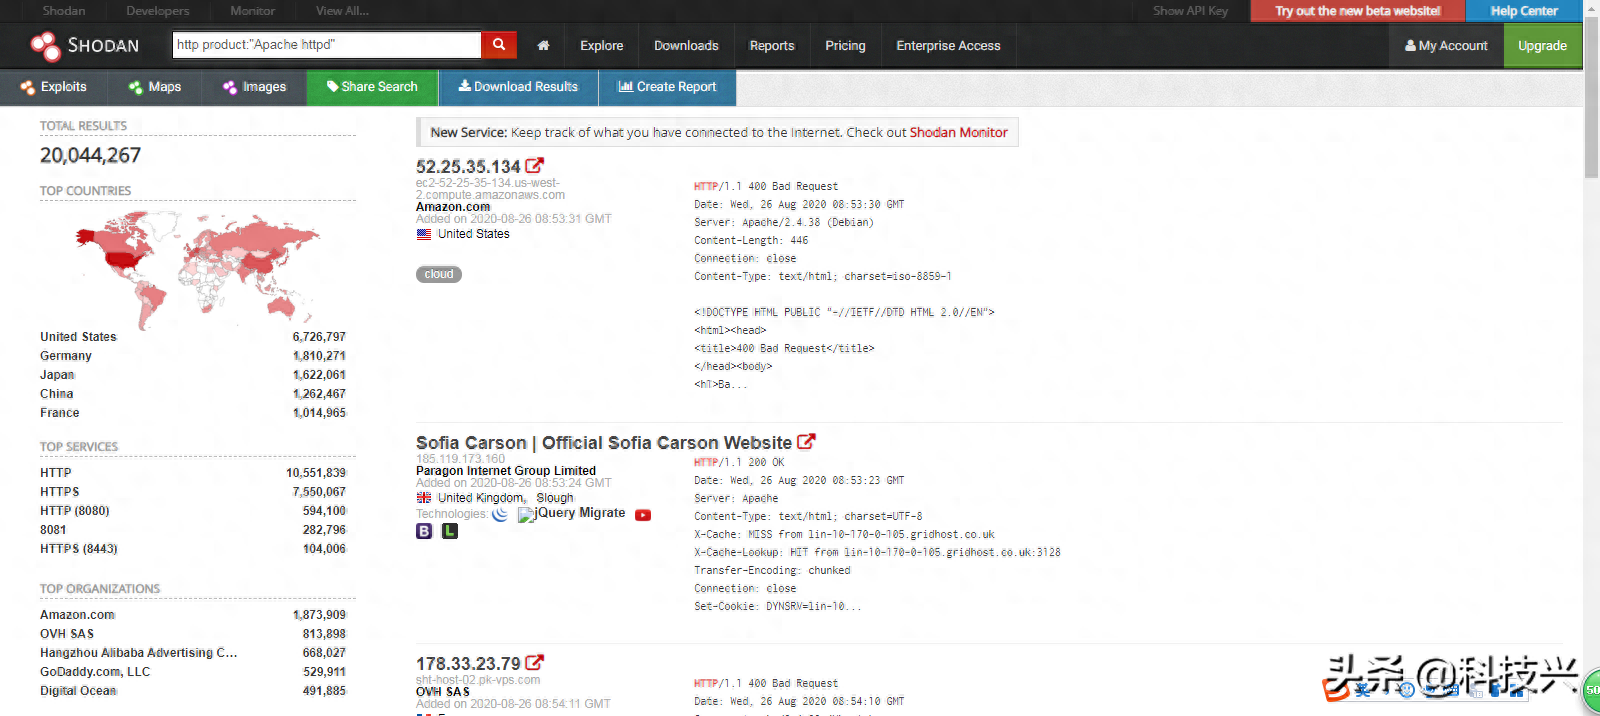The image size is (1600, 716).
Task: Click the total results count 20,044,267
Action: (x=90, y=155)
